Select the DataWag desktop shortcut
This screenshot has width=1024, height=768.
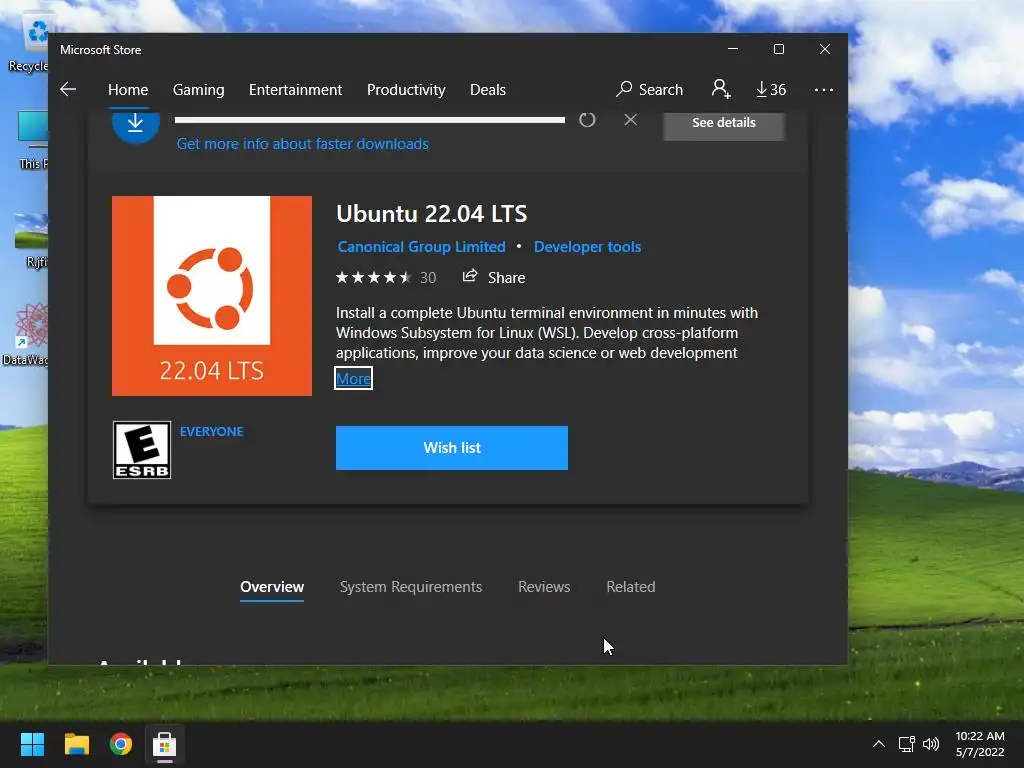coord(26,334)
